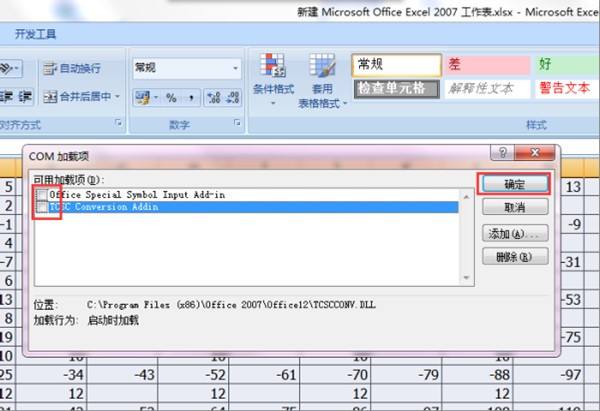Click add-in list scroll up arrow
The width and height of the screenshot is (600, 411).
coord(466,197)
